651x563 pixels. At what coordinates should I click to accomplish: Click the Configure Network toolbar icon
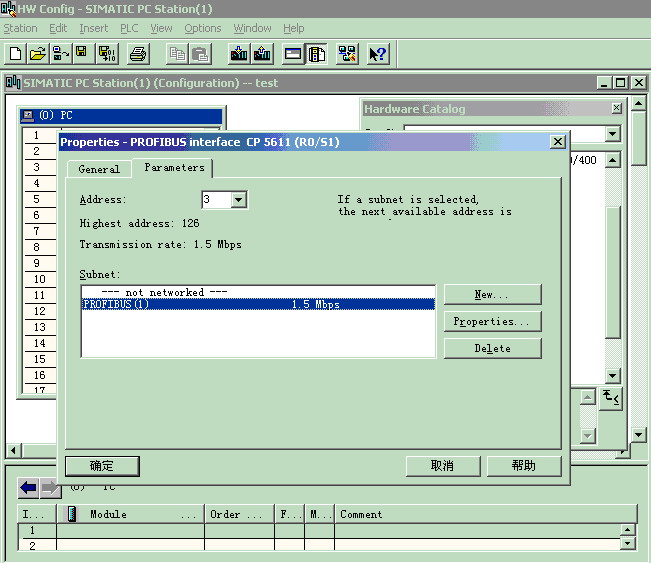point(347,53)
